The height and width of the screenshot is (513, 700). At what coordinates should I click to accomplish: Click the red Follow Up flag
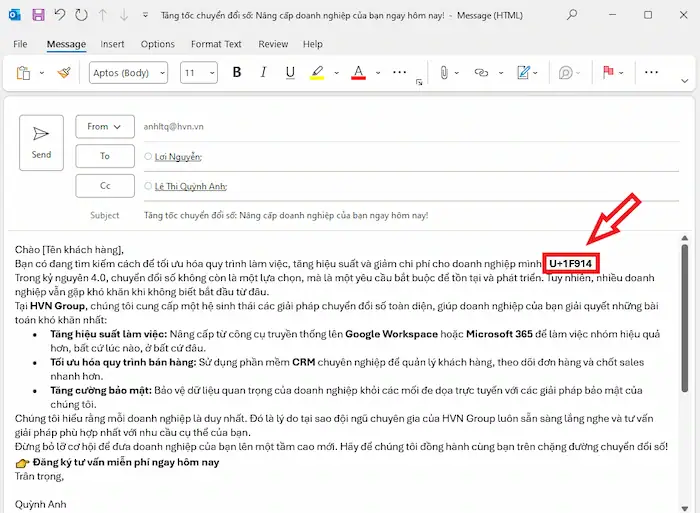coord(607,73)
